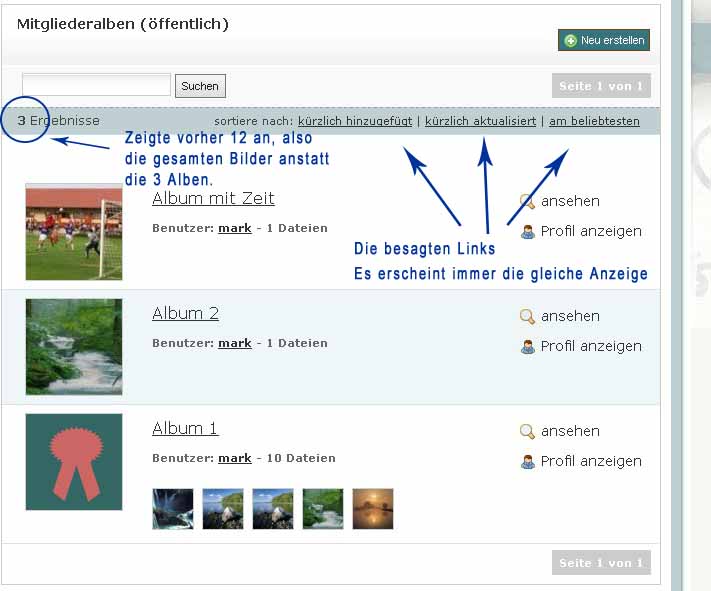
Task: Click the profile icon in Album mit Zeit row
Action: pyautogui.click(x=527, y=232)
